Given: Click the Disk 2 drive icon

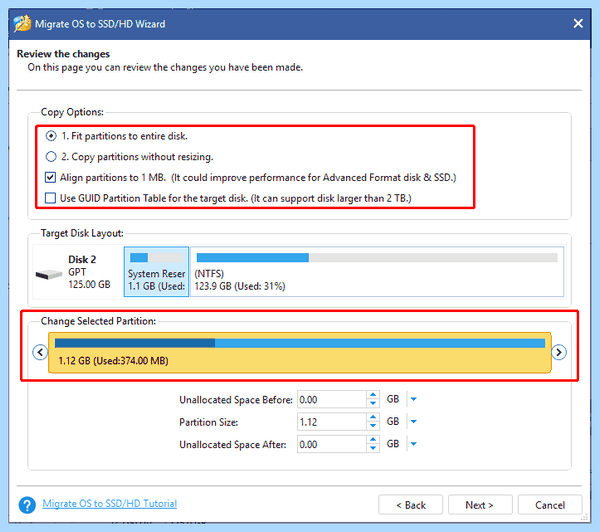Looking at the screenshot, I should point(49,274).
